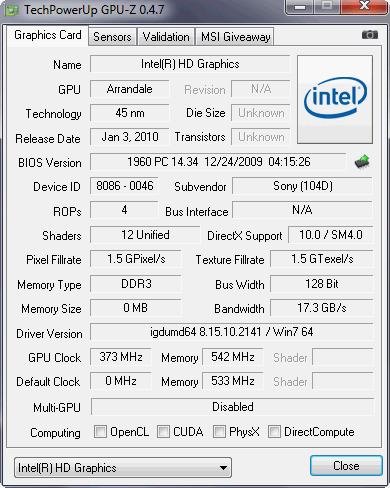Screen dimensions: 390x488
Task: Click the Memory Type field DDR3
Action: 136,284
